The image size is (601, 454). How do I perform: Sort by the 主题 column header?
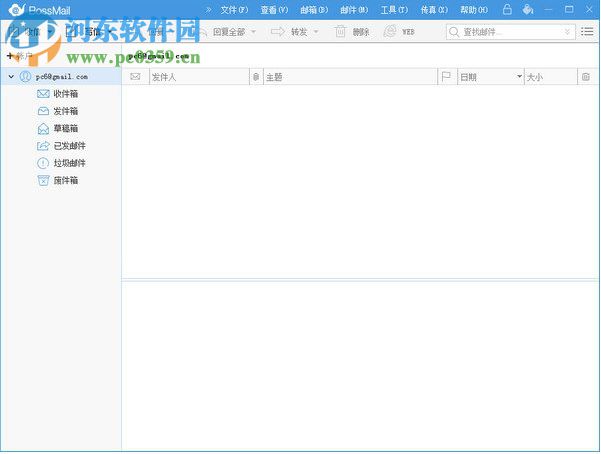click(350, 77)
